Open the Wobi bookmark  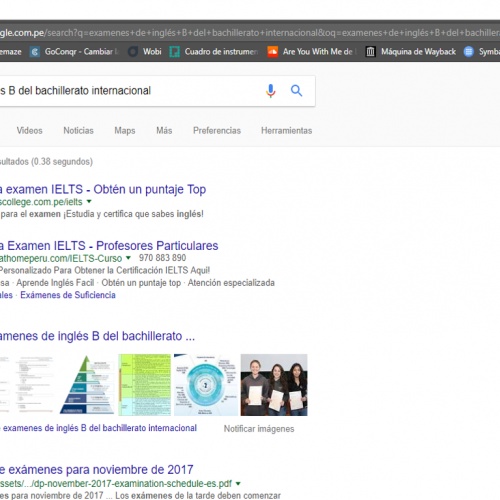pos(145,52)
